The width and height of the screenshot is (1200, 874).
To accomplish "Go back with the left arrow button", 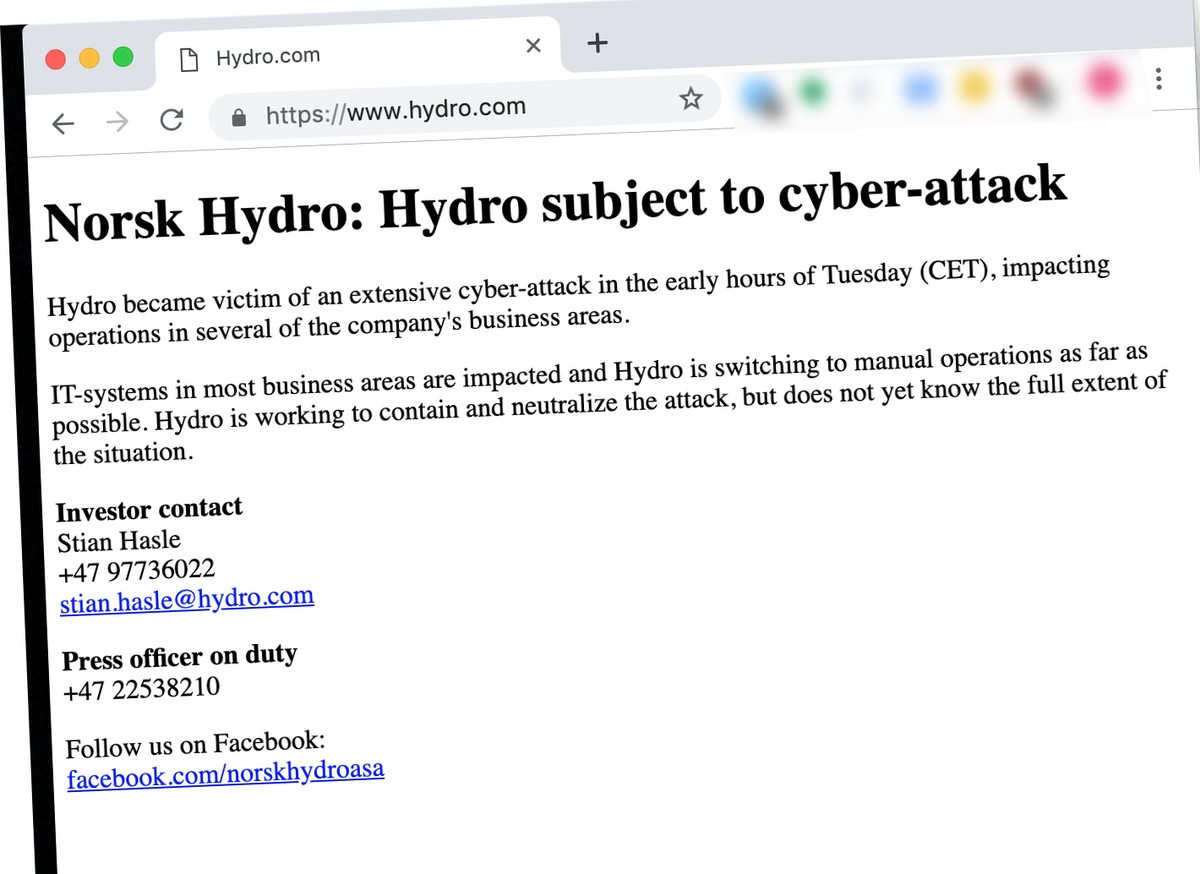I will pyautogui.click(x=63, y=123).
